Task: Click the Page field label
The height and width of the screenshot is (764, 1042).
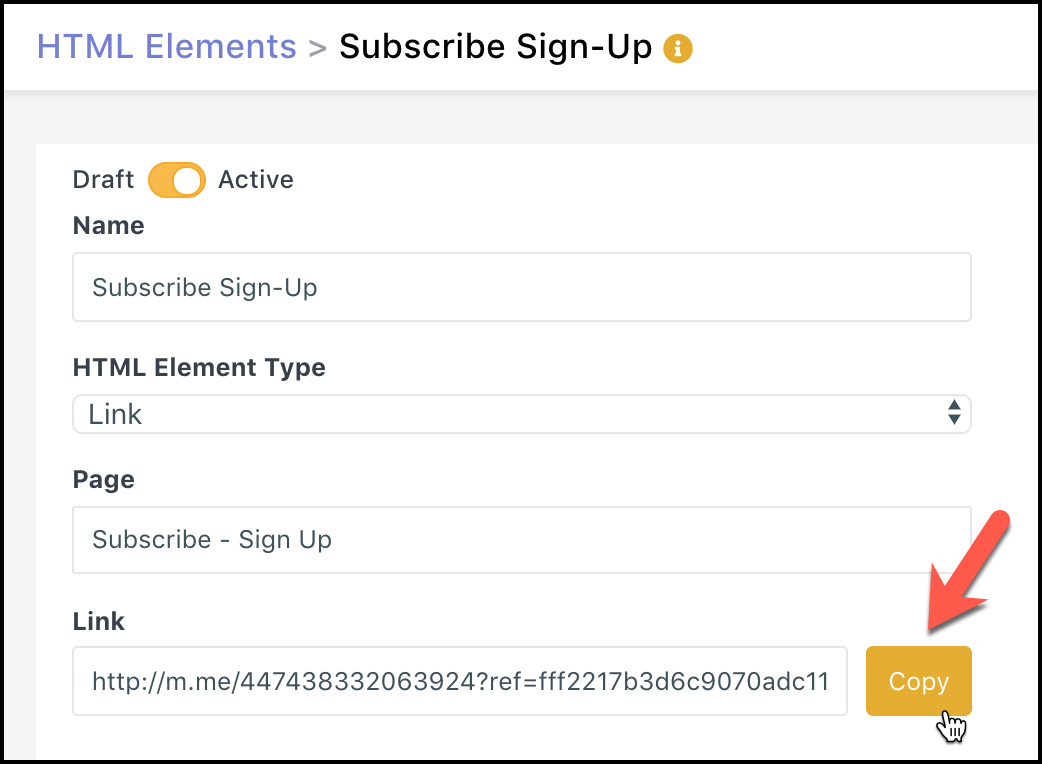Action: [104, 480]
